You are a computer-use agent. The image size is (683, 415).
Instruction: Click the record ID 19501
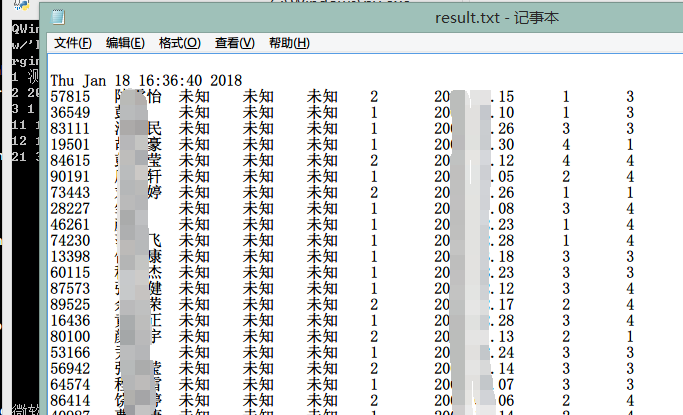pos(70,145)
